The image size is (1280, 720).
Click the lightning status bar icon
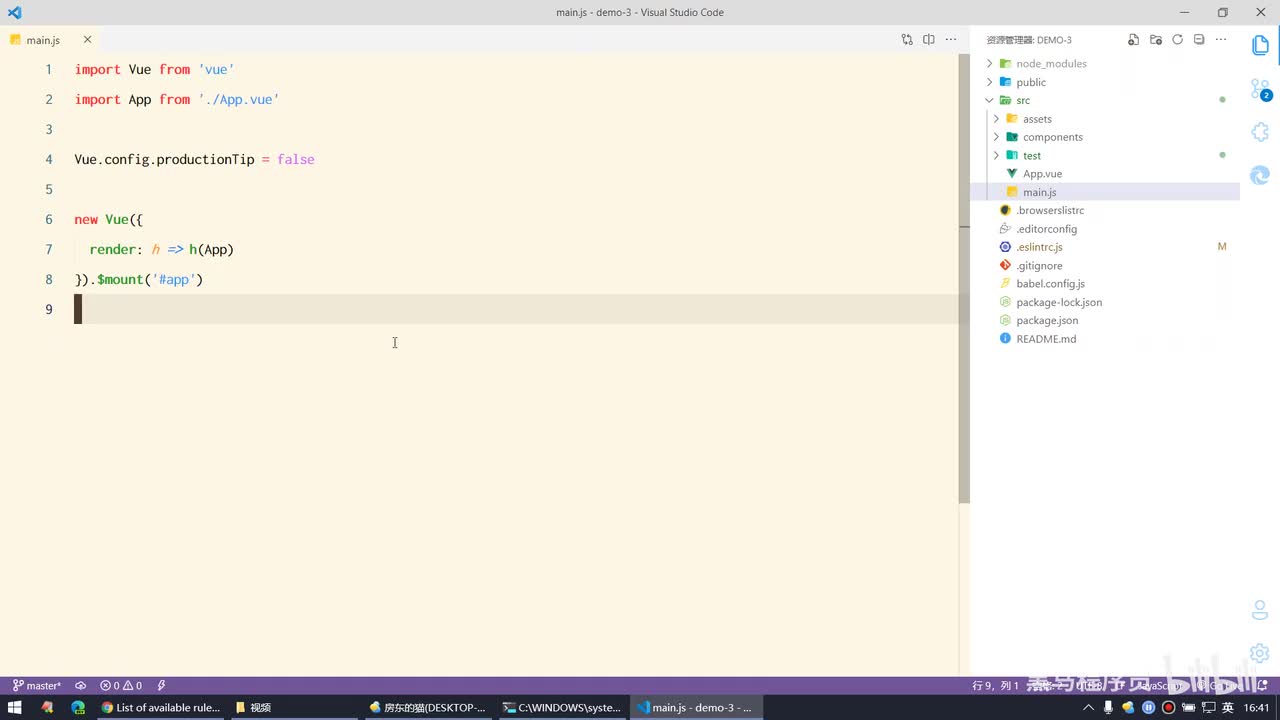tap(161, 686)
